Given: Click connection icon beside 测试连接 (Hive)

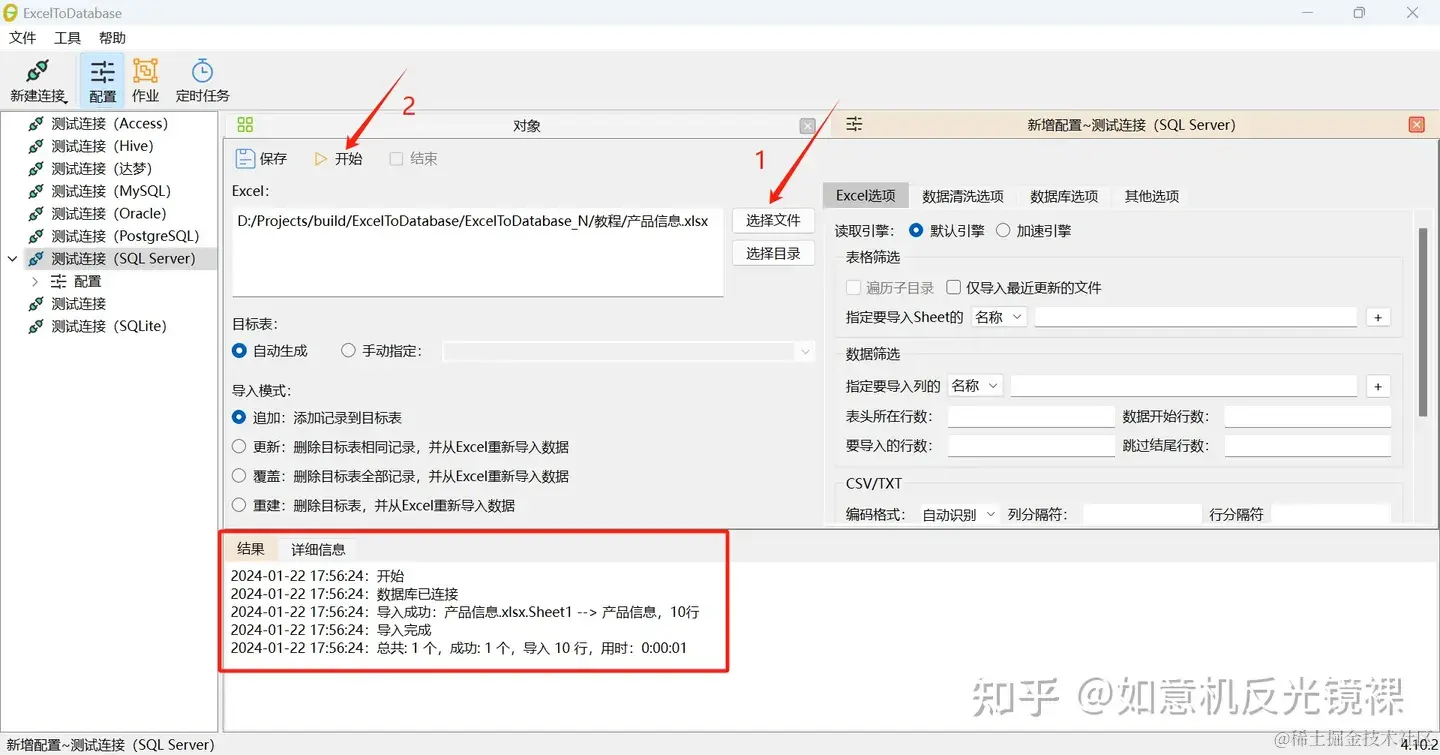Looking at the screenshot, I should point(36,146).
